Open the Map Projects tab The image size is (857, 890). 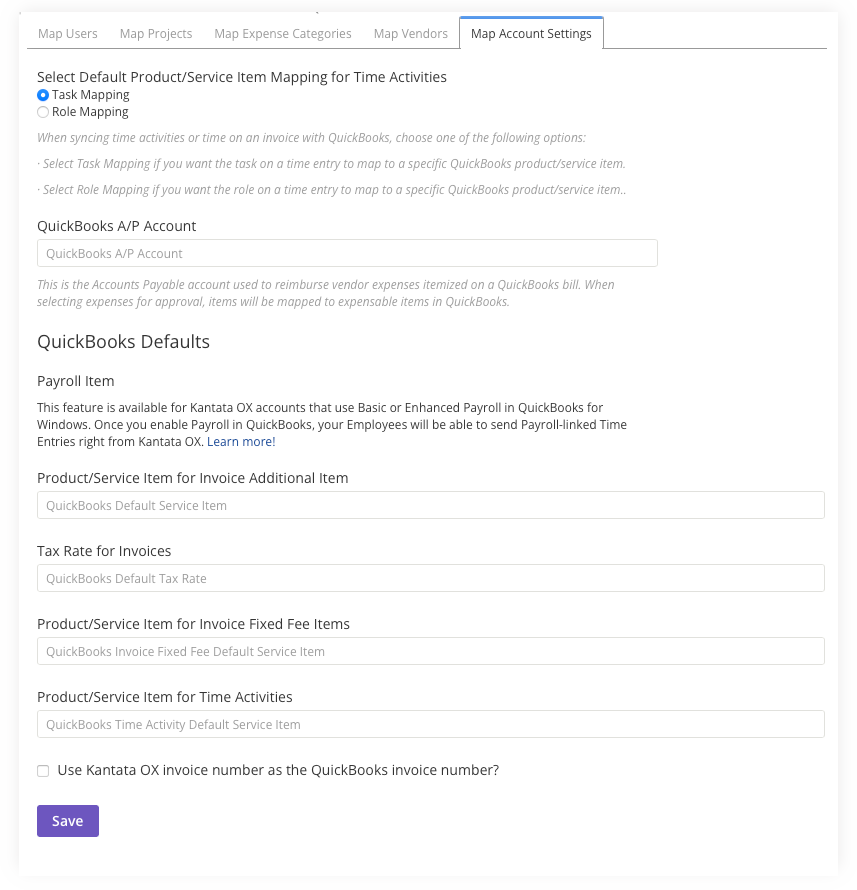[156, 34]
